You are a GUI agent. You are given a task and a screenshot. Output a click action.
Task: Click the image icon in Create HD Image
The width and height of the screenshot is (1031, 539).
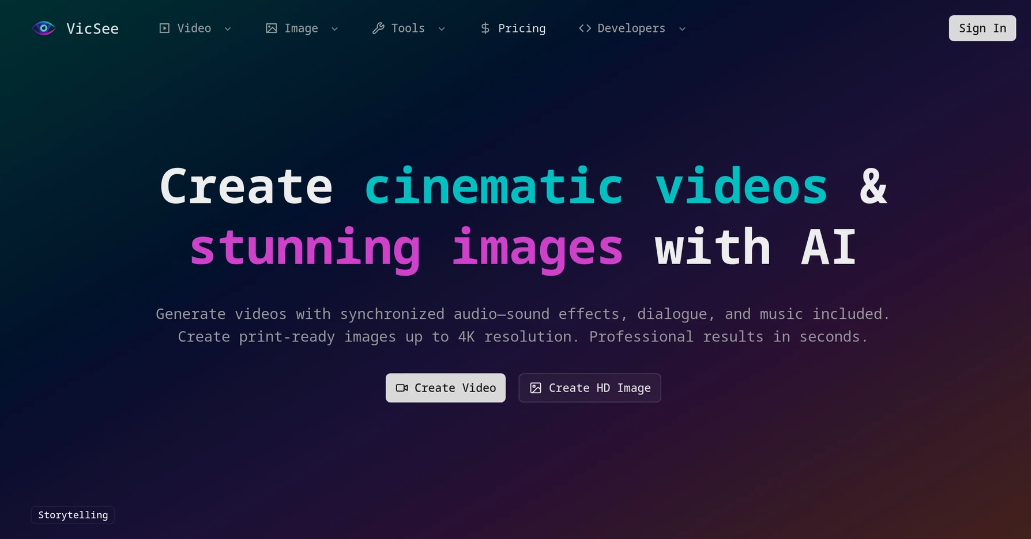click(x=535, y=388)
